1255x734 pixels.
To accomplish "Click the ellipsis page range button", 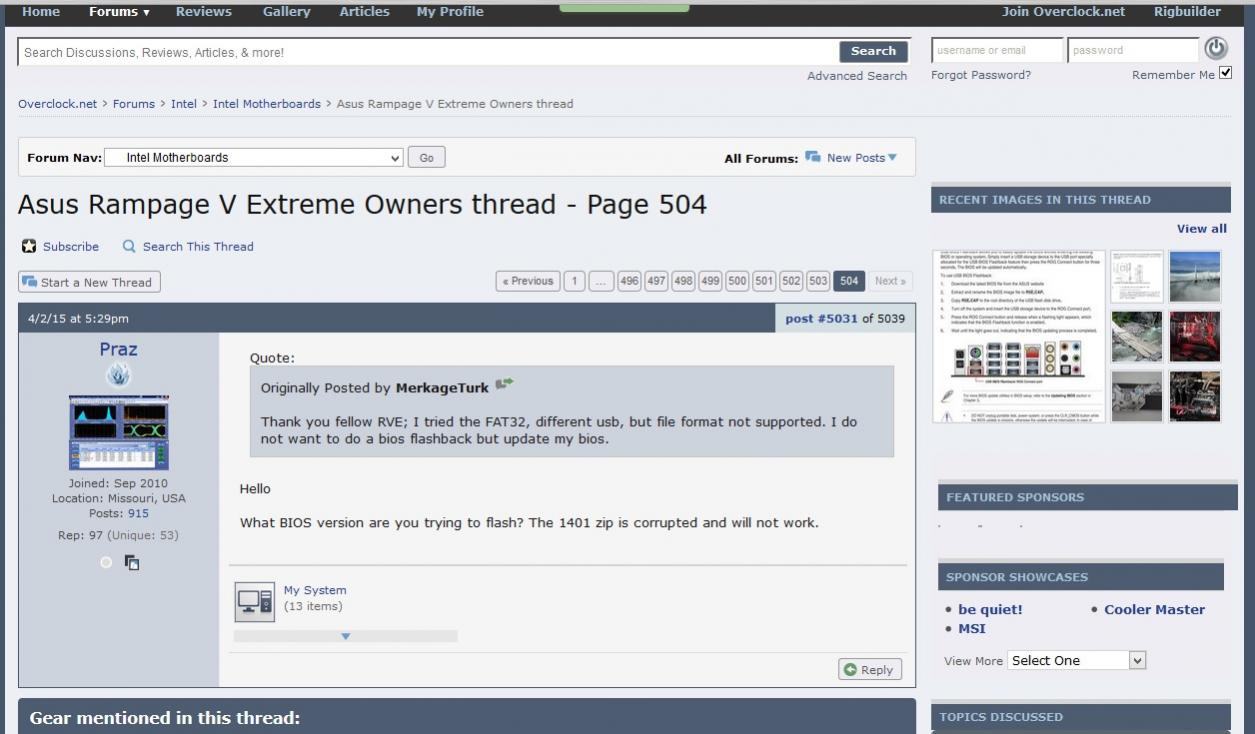I will [x=601, y=281].
